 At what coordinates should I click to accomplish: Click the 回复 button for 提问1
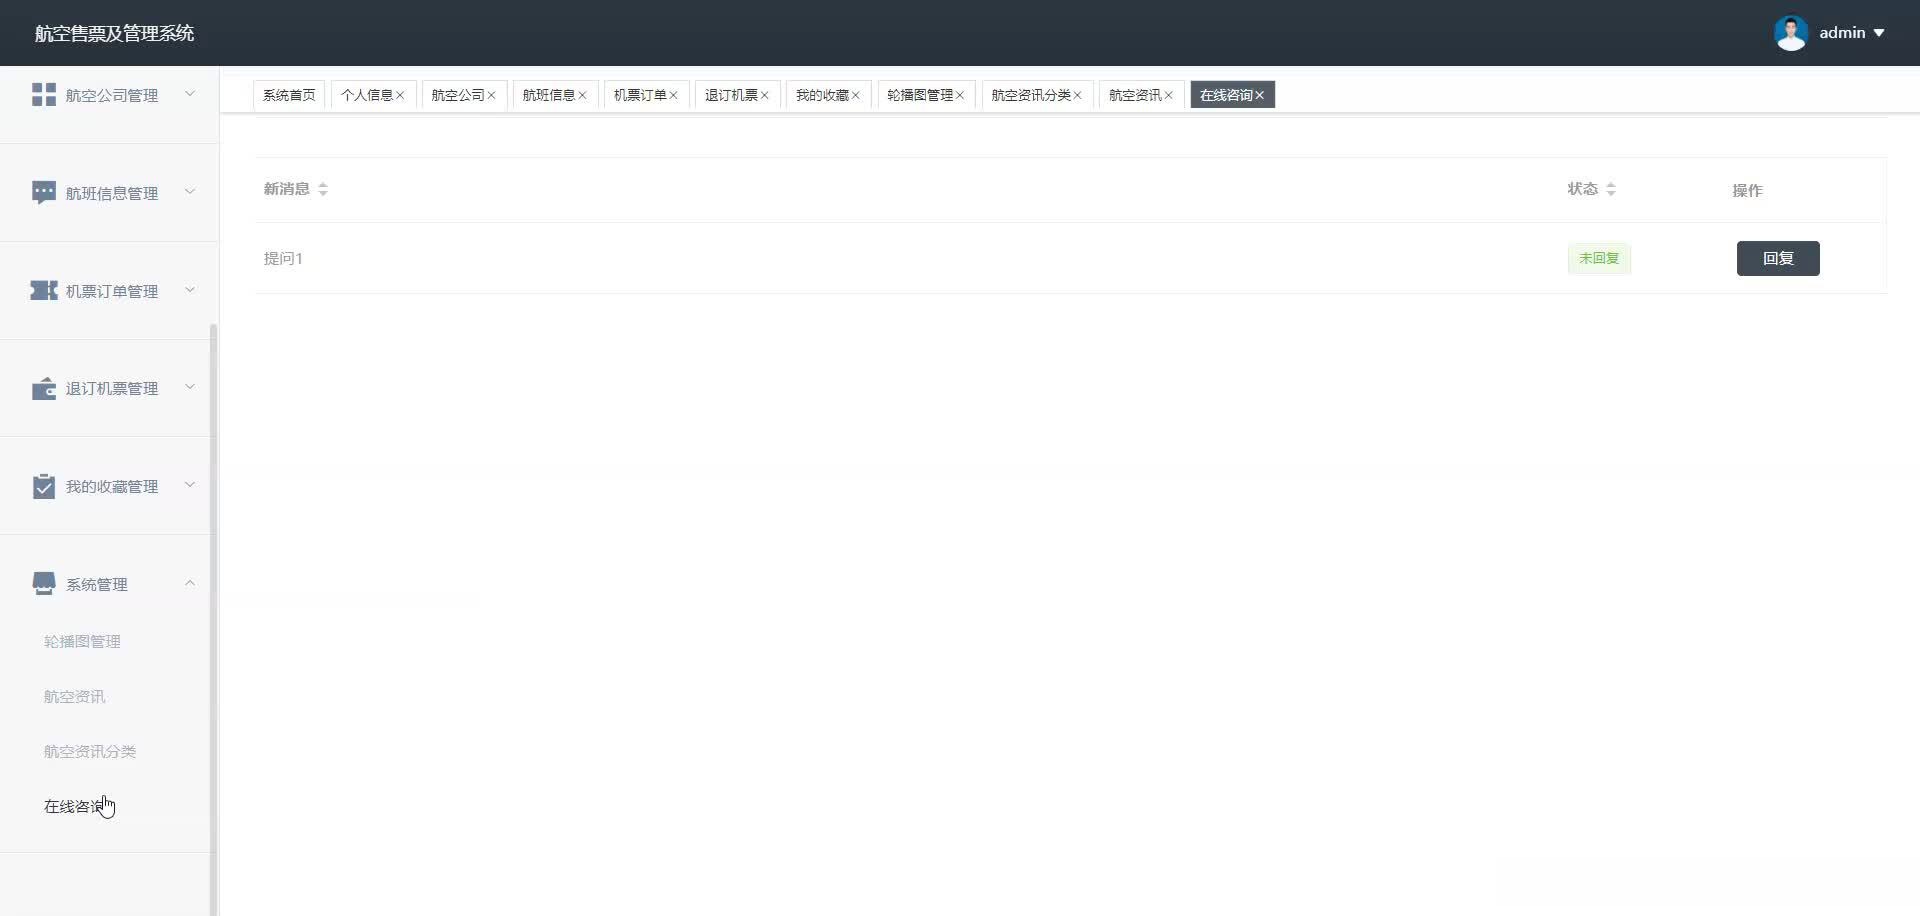tap(1778, 258)
